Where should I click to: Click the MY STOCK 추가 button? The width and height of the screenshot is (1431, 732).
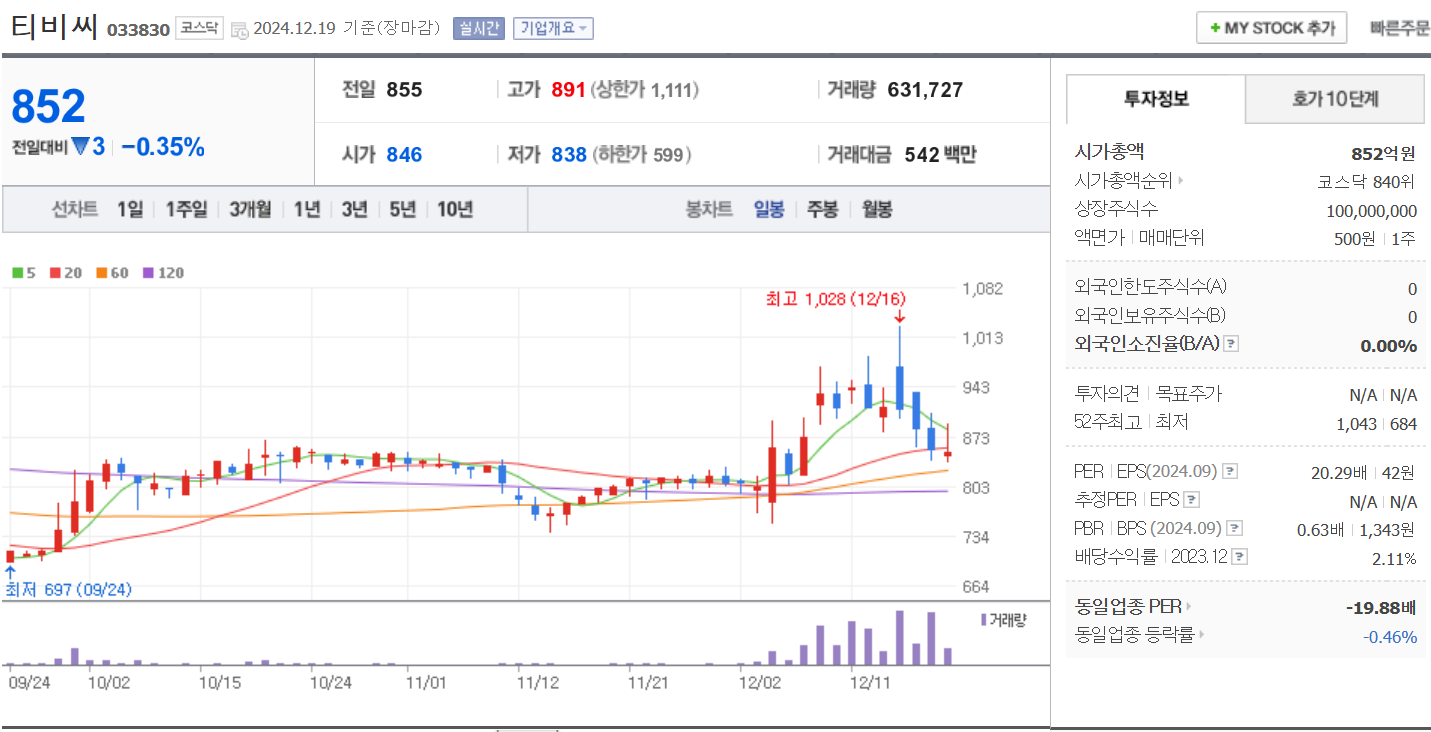coord(1271,27)
